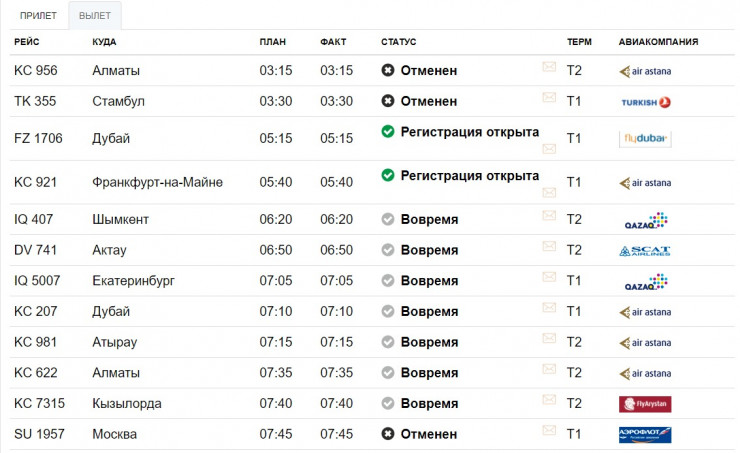
Task: Click the Turkish Airlines logo
Action: (645, 101)
